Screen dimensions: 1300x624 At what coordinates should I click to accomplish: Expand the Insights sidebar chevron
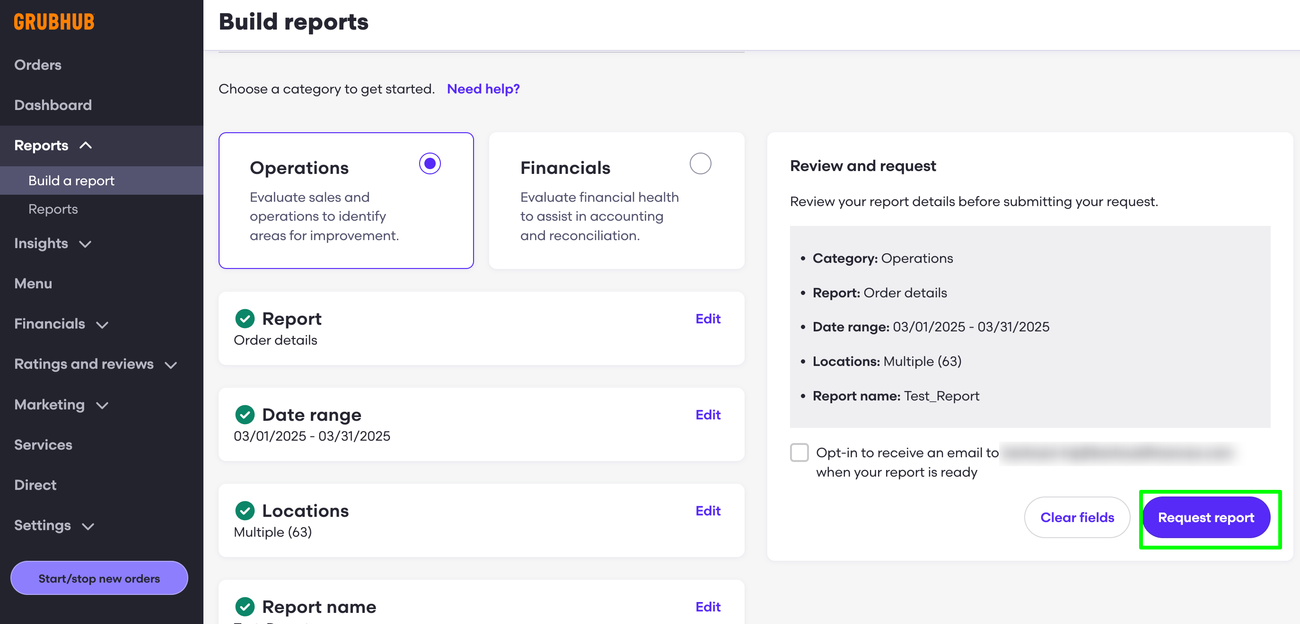coord(85,244)
